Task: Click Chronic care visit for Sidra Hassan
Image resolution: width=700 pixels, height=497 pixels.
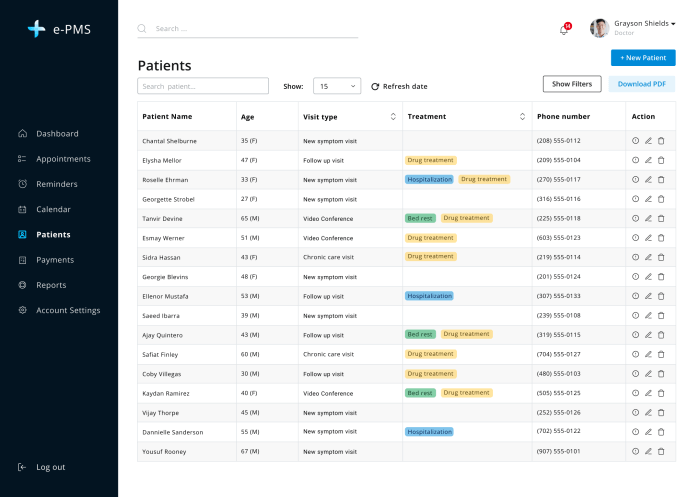Action: coord(328,257)
